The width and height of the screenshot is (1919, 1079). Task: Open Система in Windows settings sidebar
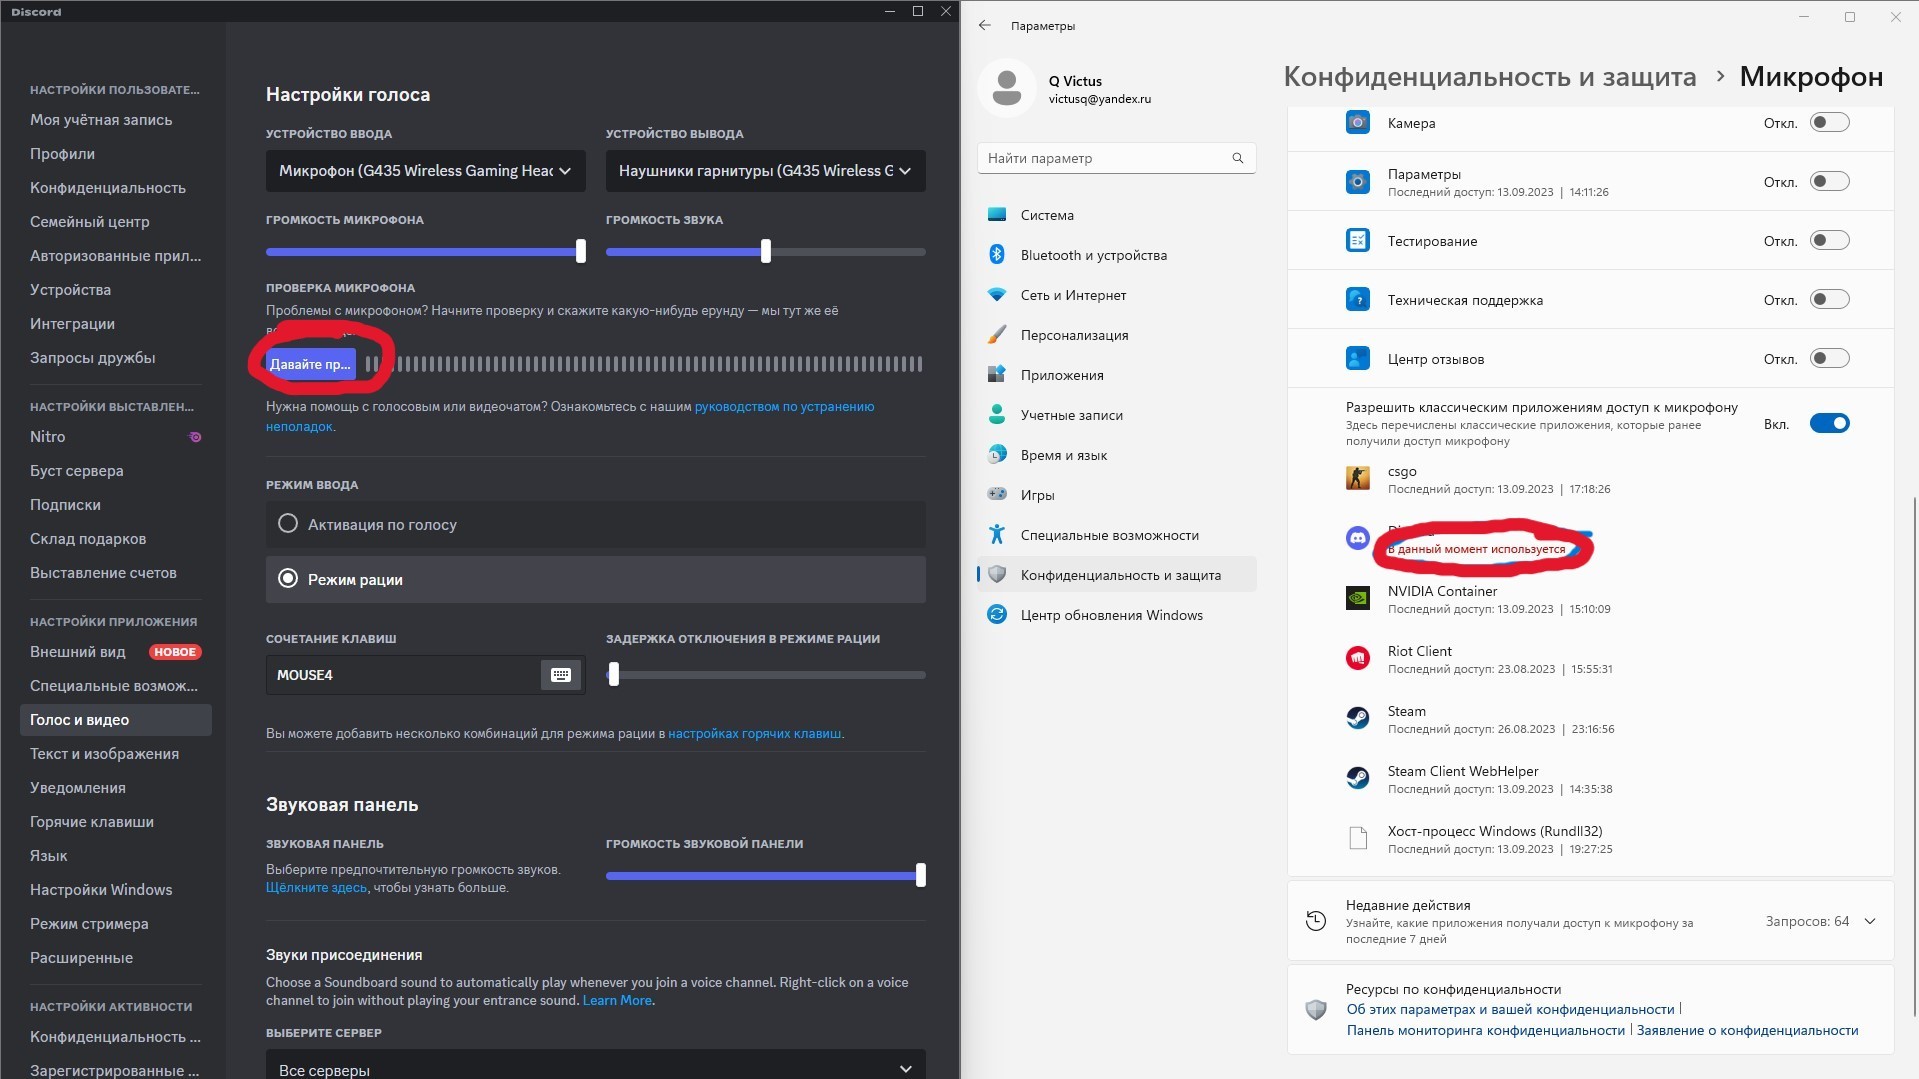click(1116, 215)
